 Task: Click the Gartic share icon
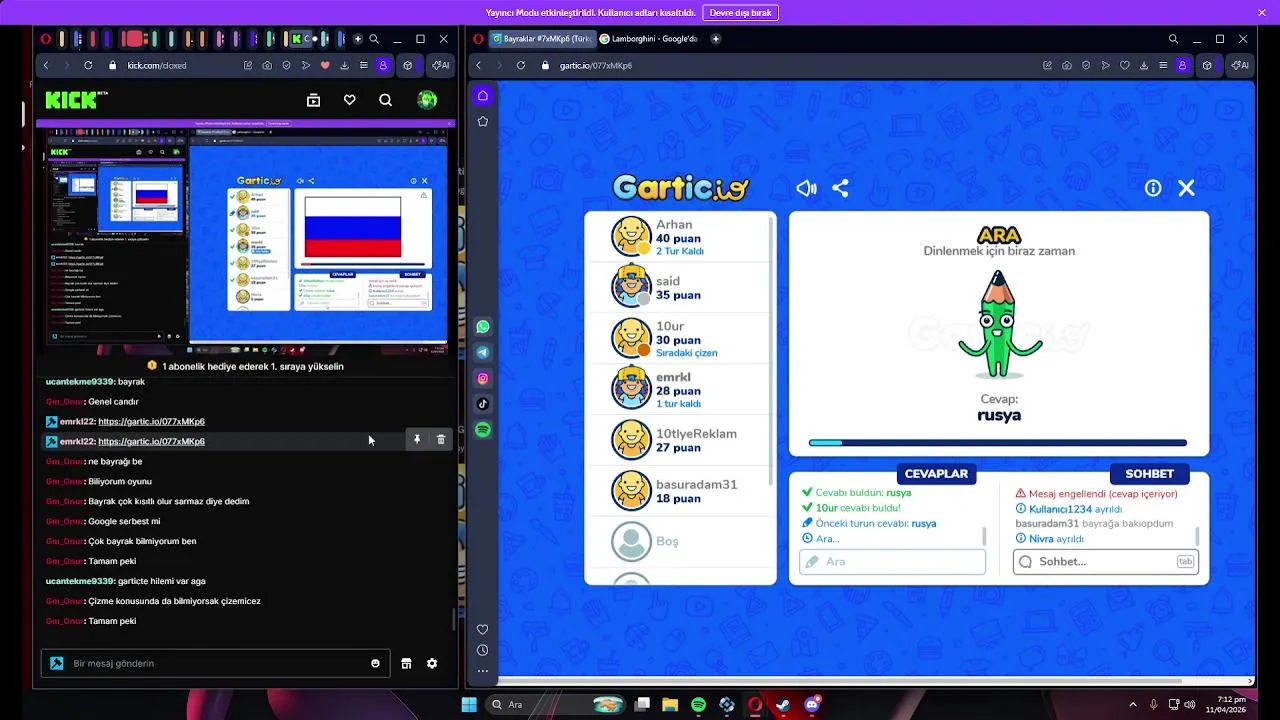840,188
